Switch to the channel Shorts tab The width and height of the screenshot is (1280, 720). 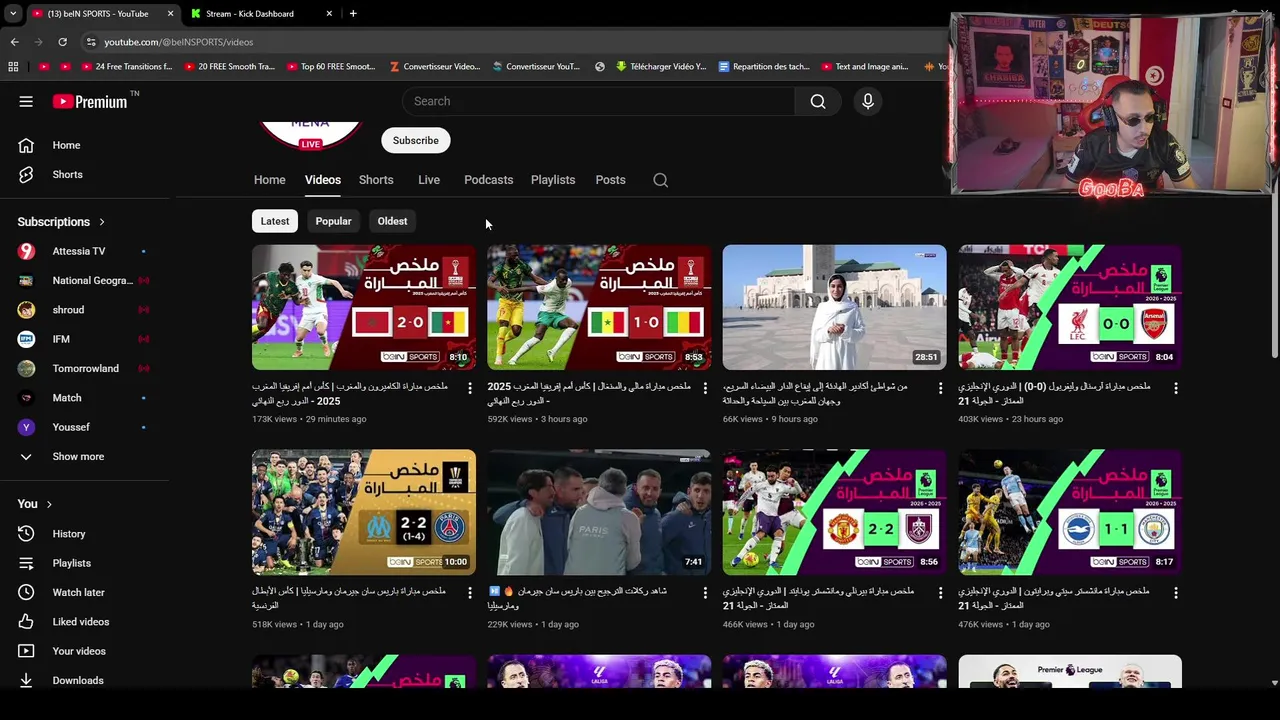[376, 180]
